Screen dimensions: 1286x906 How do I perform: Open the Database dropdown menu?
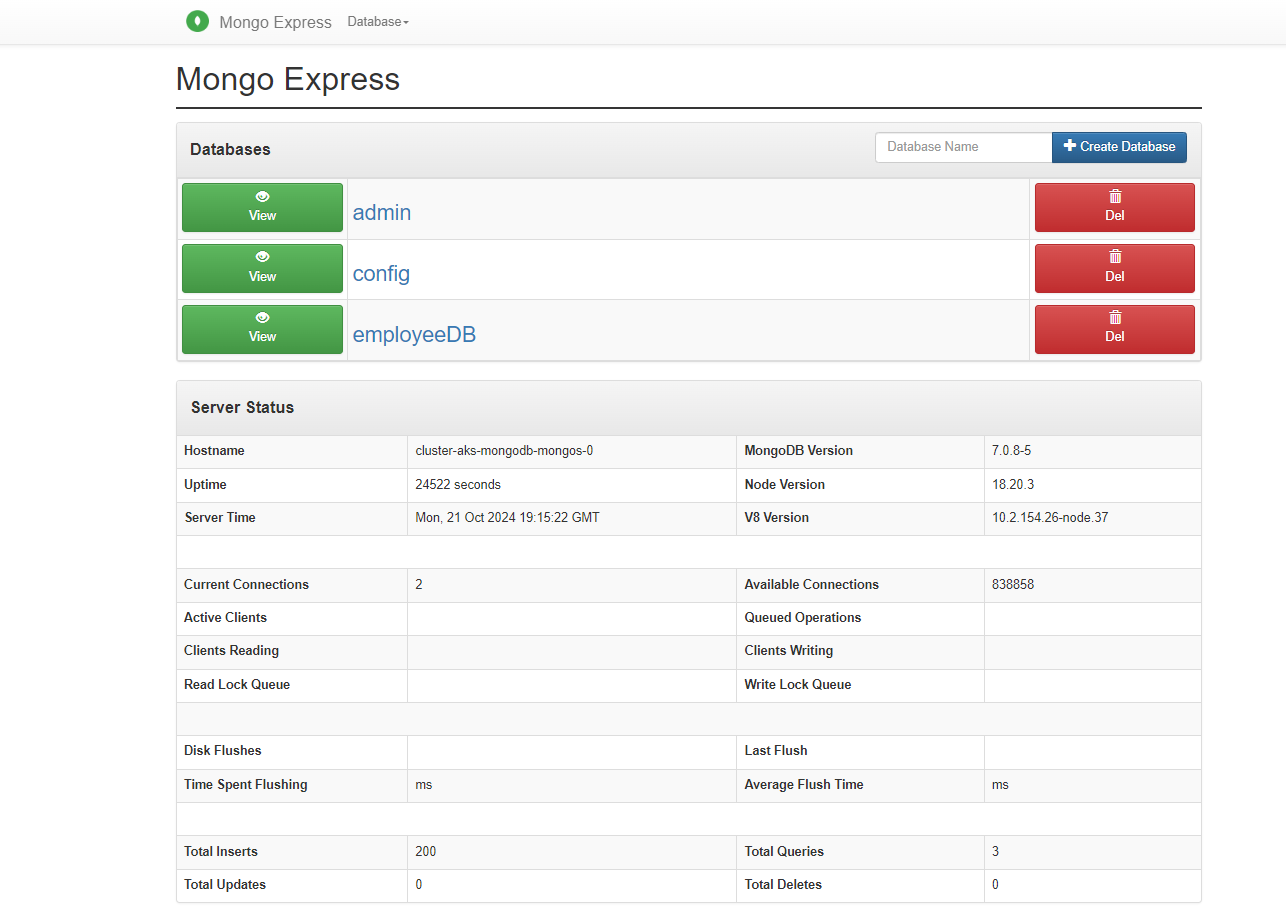(378, 22)
